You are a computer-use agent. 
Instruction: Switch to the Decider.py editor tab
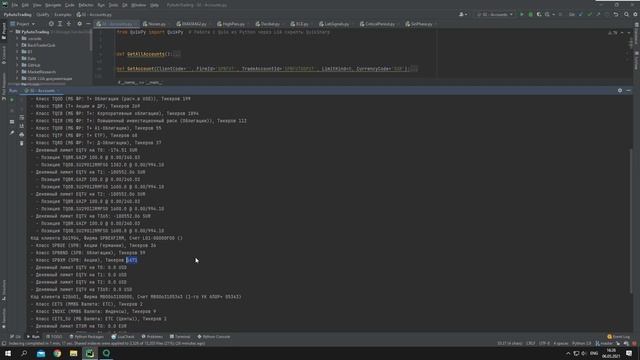[268, 24]
